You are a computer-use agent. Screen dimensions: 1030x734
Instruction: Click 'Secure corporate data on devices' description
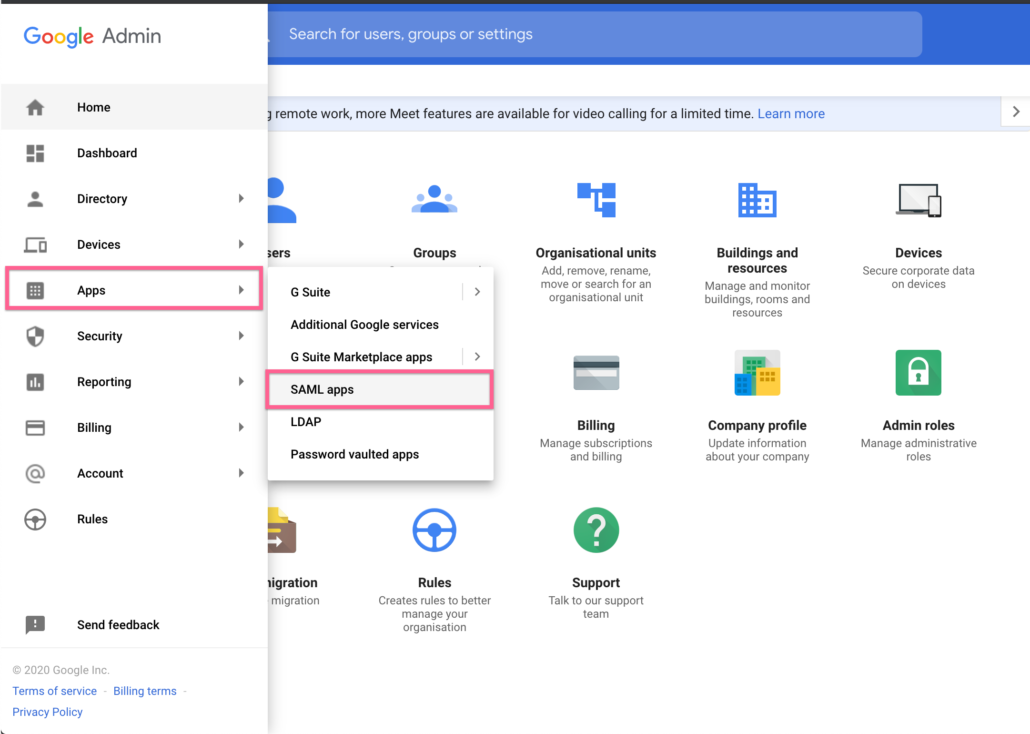tap(918, 277)
